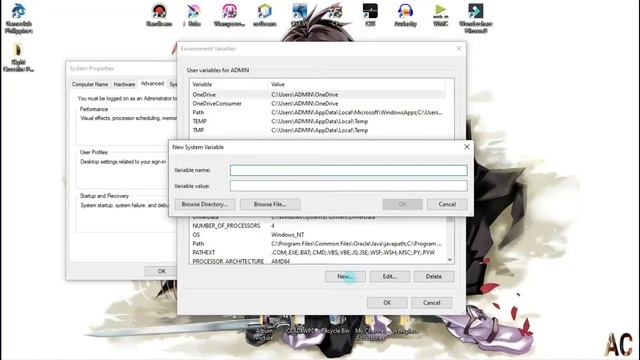Select the PROCESSOR_ARCHITECTURE system variable

pyautogui.click(x=318, y=261)
